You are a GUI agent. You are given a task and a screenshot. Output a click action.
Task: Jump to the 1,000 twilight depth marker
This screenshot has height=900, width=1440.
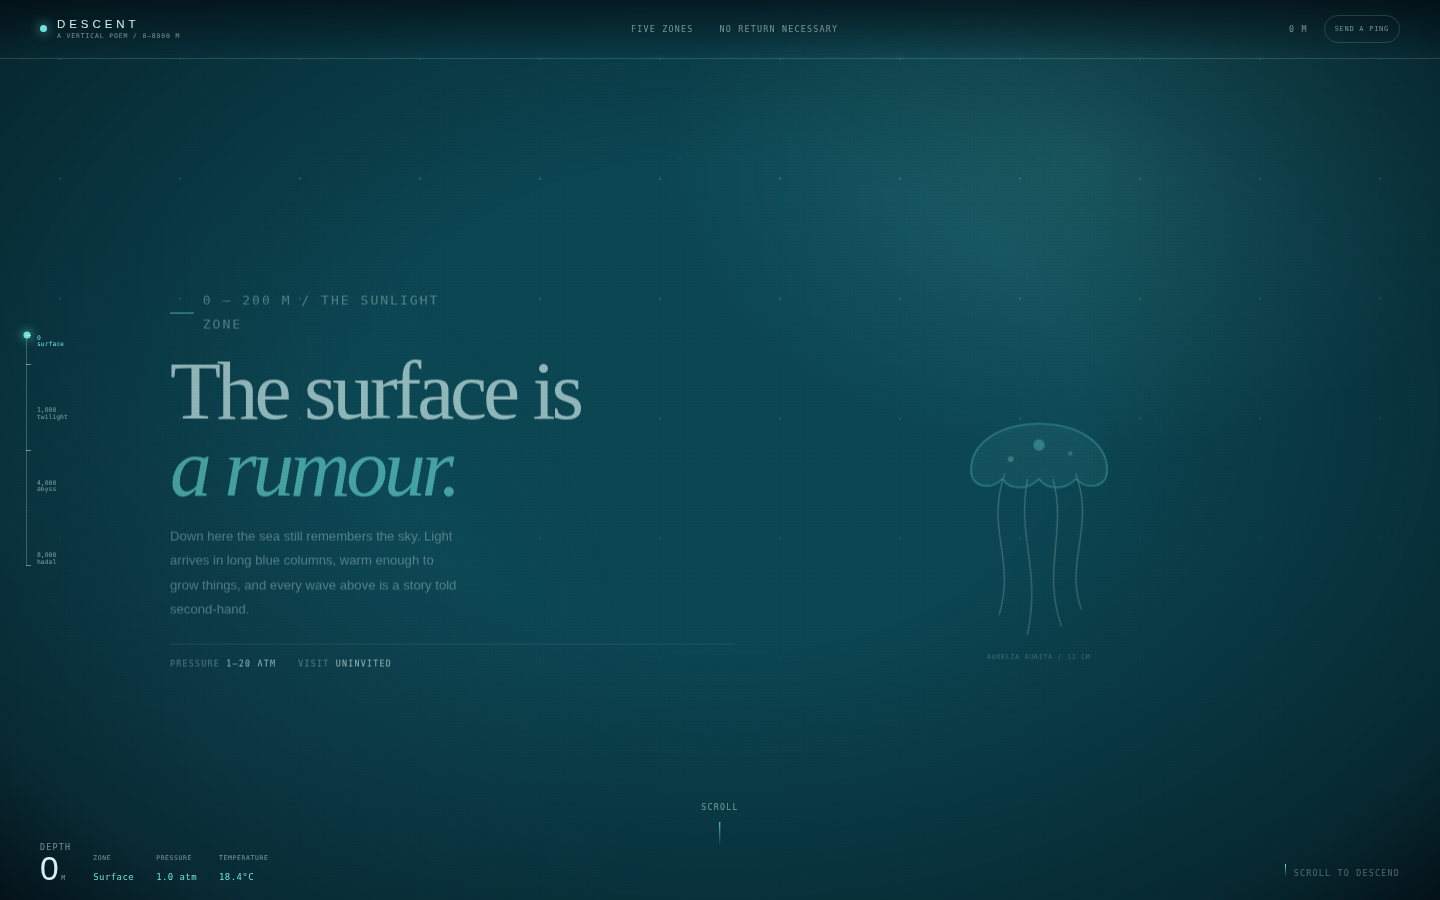click(x=52, y=413)
